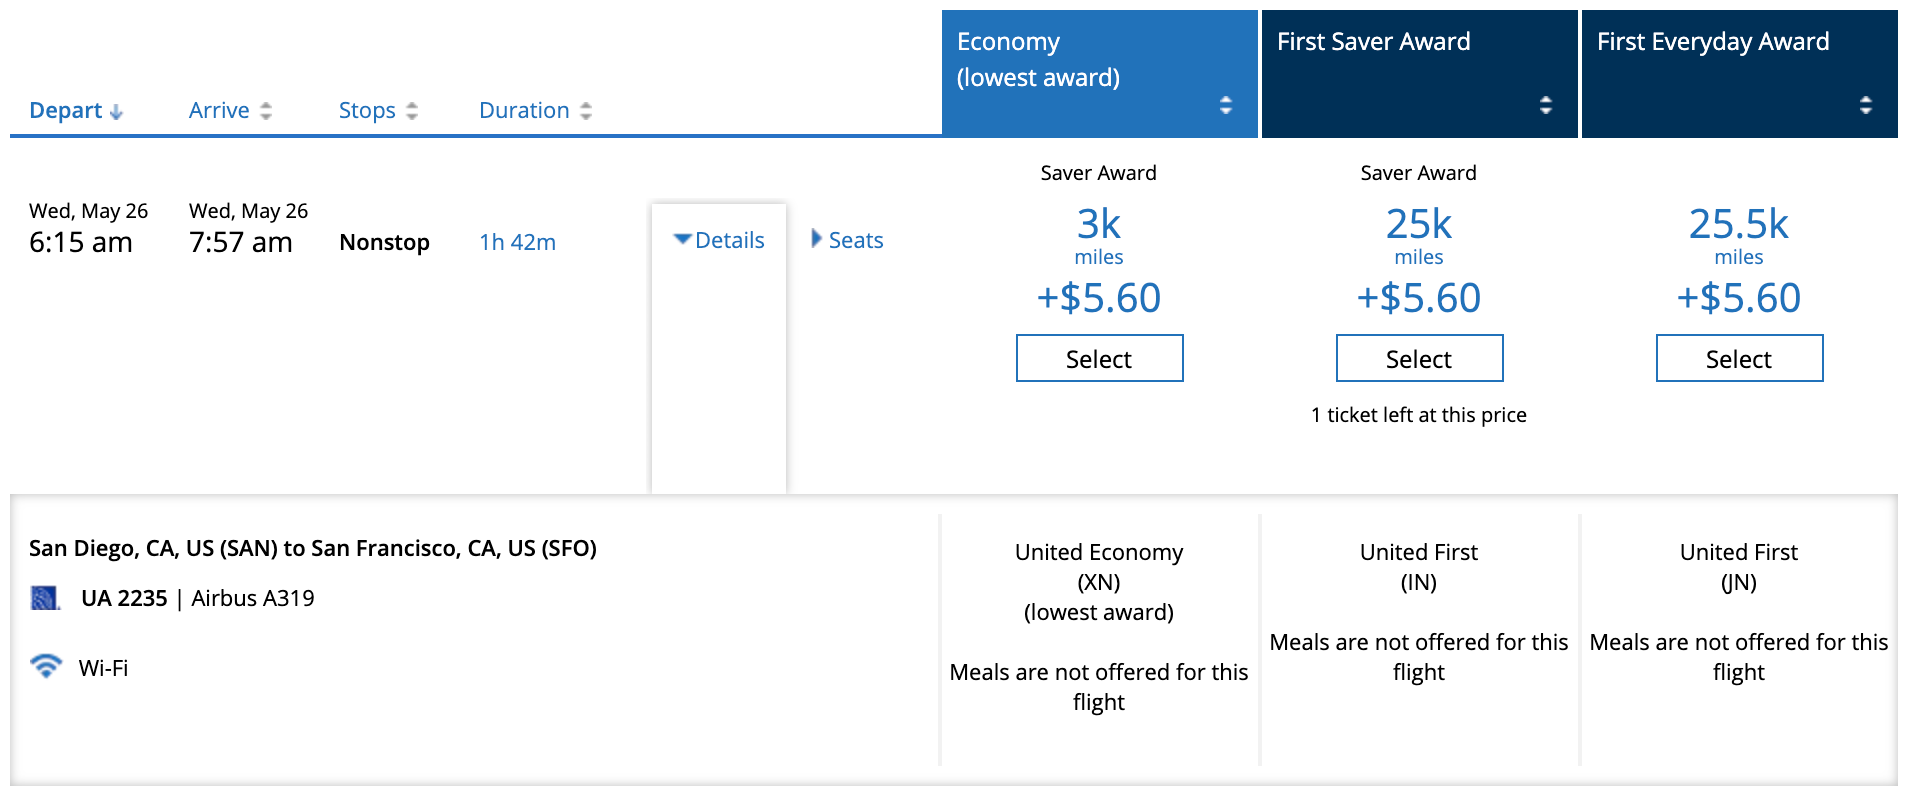Sort flights by Depart time
Image resolution: width=1908 pixels, height=788 pixels.
(x=66, y=111)
